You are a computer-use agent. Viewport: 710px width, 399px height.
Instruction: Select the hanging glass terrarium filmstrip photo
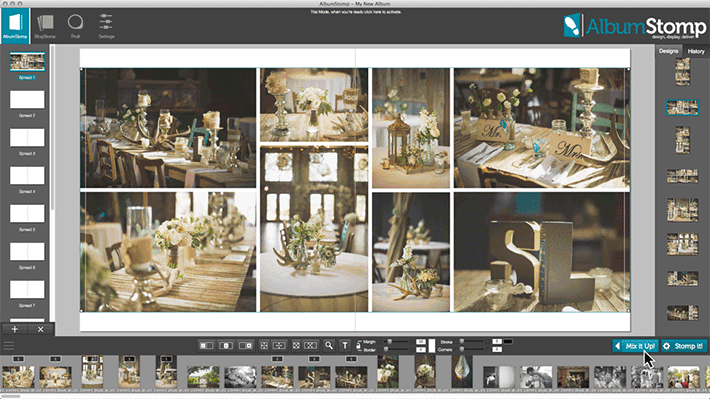click(462, 371)
